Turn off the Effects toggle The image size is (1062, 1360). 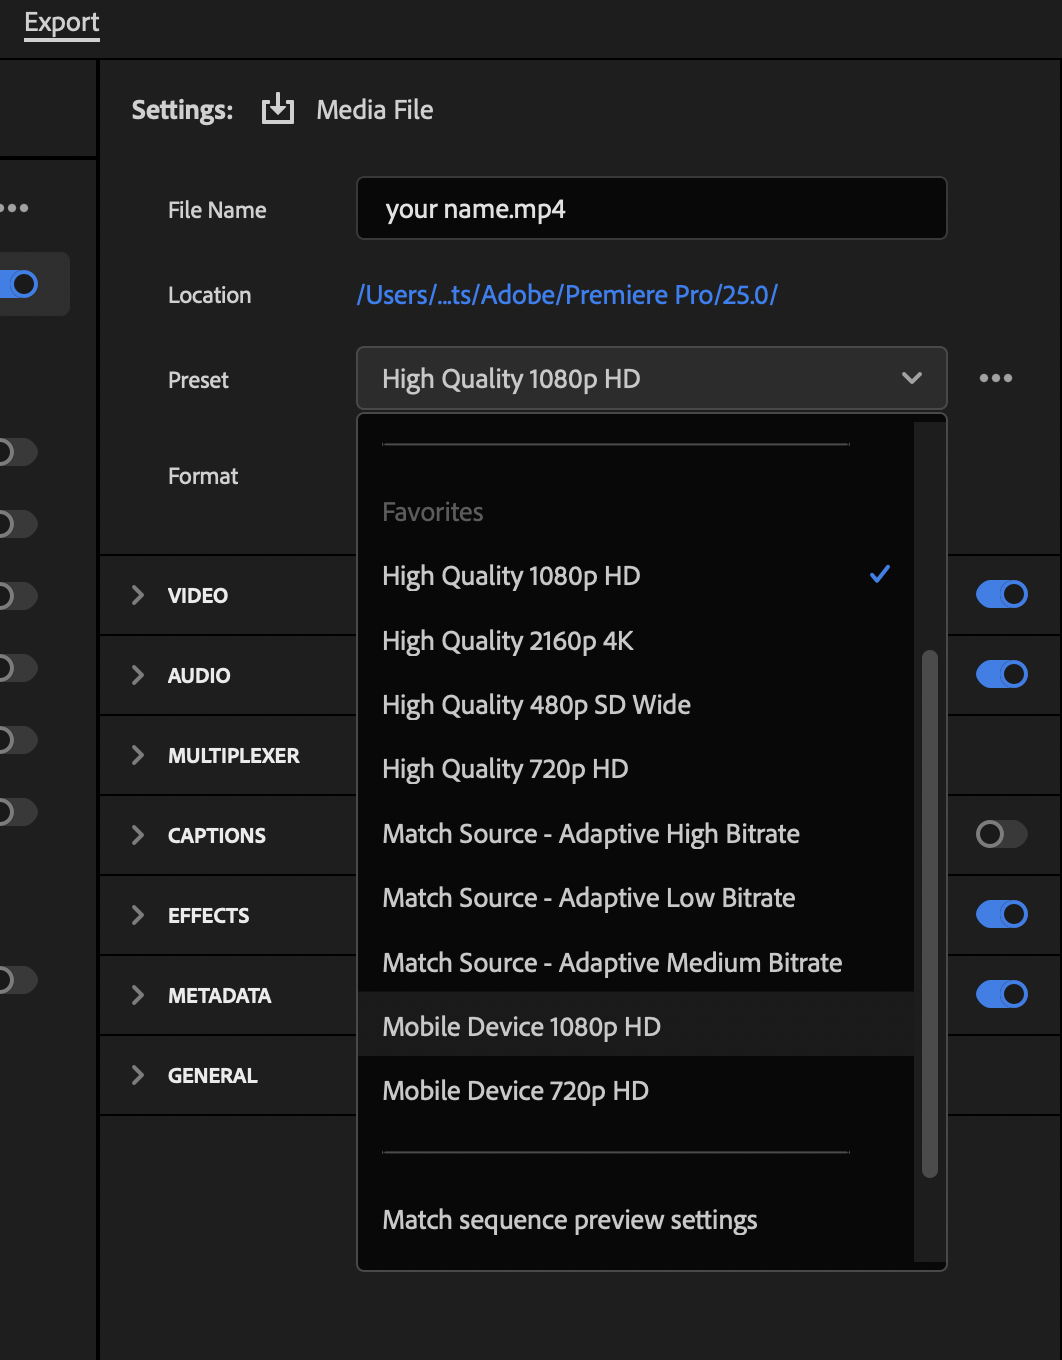coord(1001,914)
